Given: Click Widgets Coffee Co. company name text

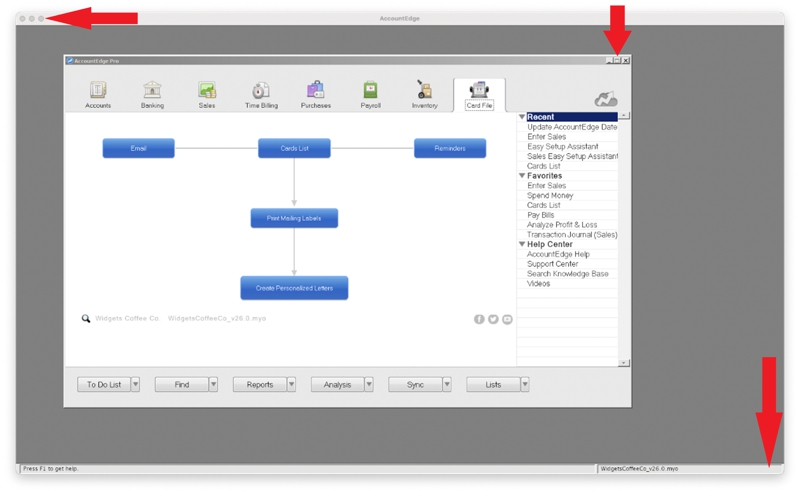Looking at the screenshot, I should [128, 318].
